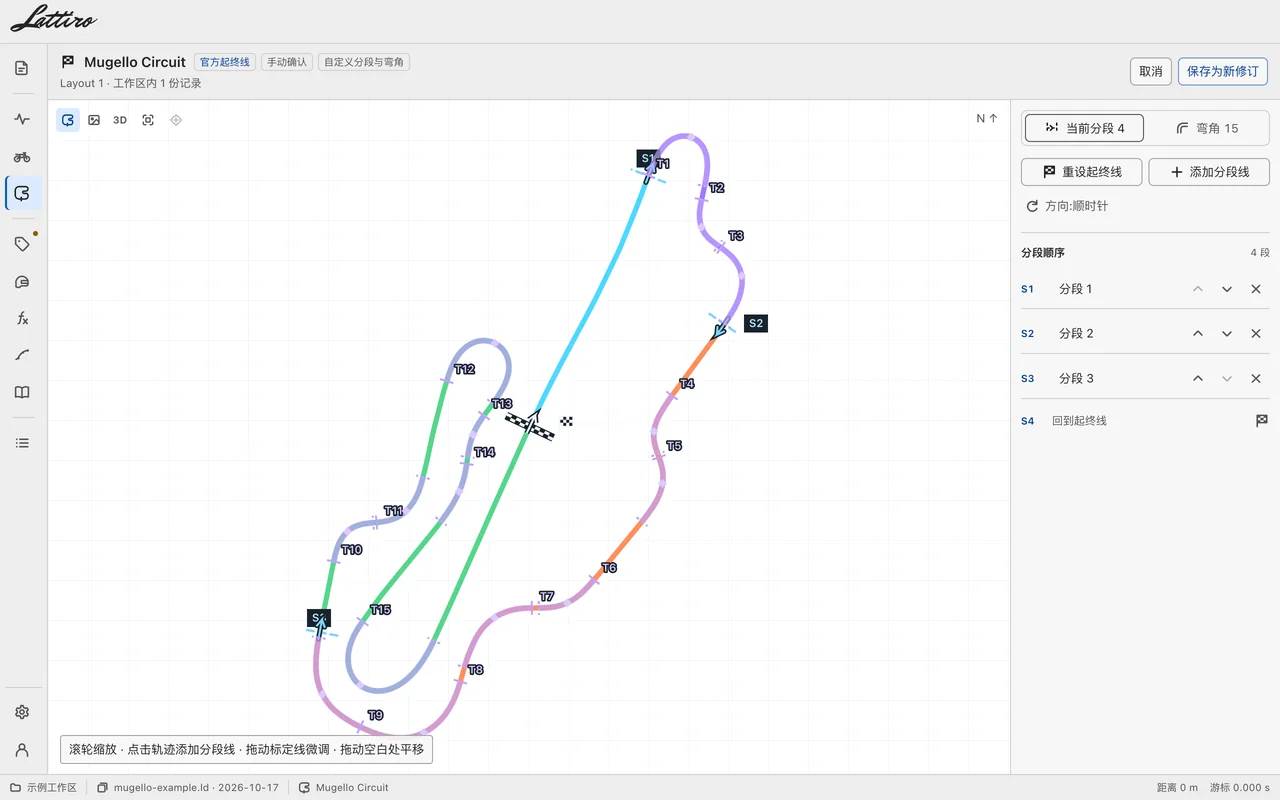Toggle direction 方向:顺时针

1067,206
